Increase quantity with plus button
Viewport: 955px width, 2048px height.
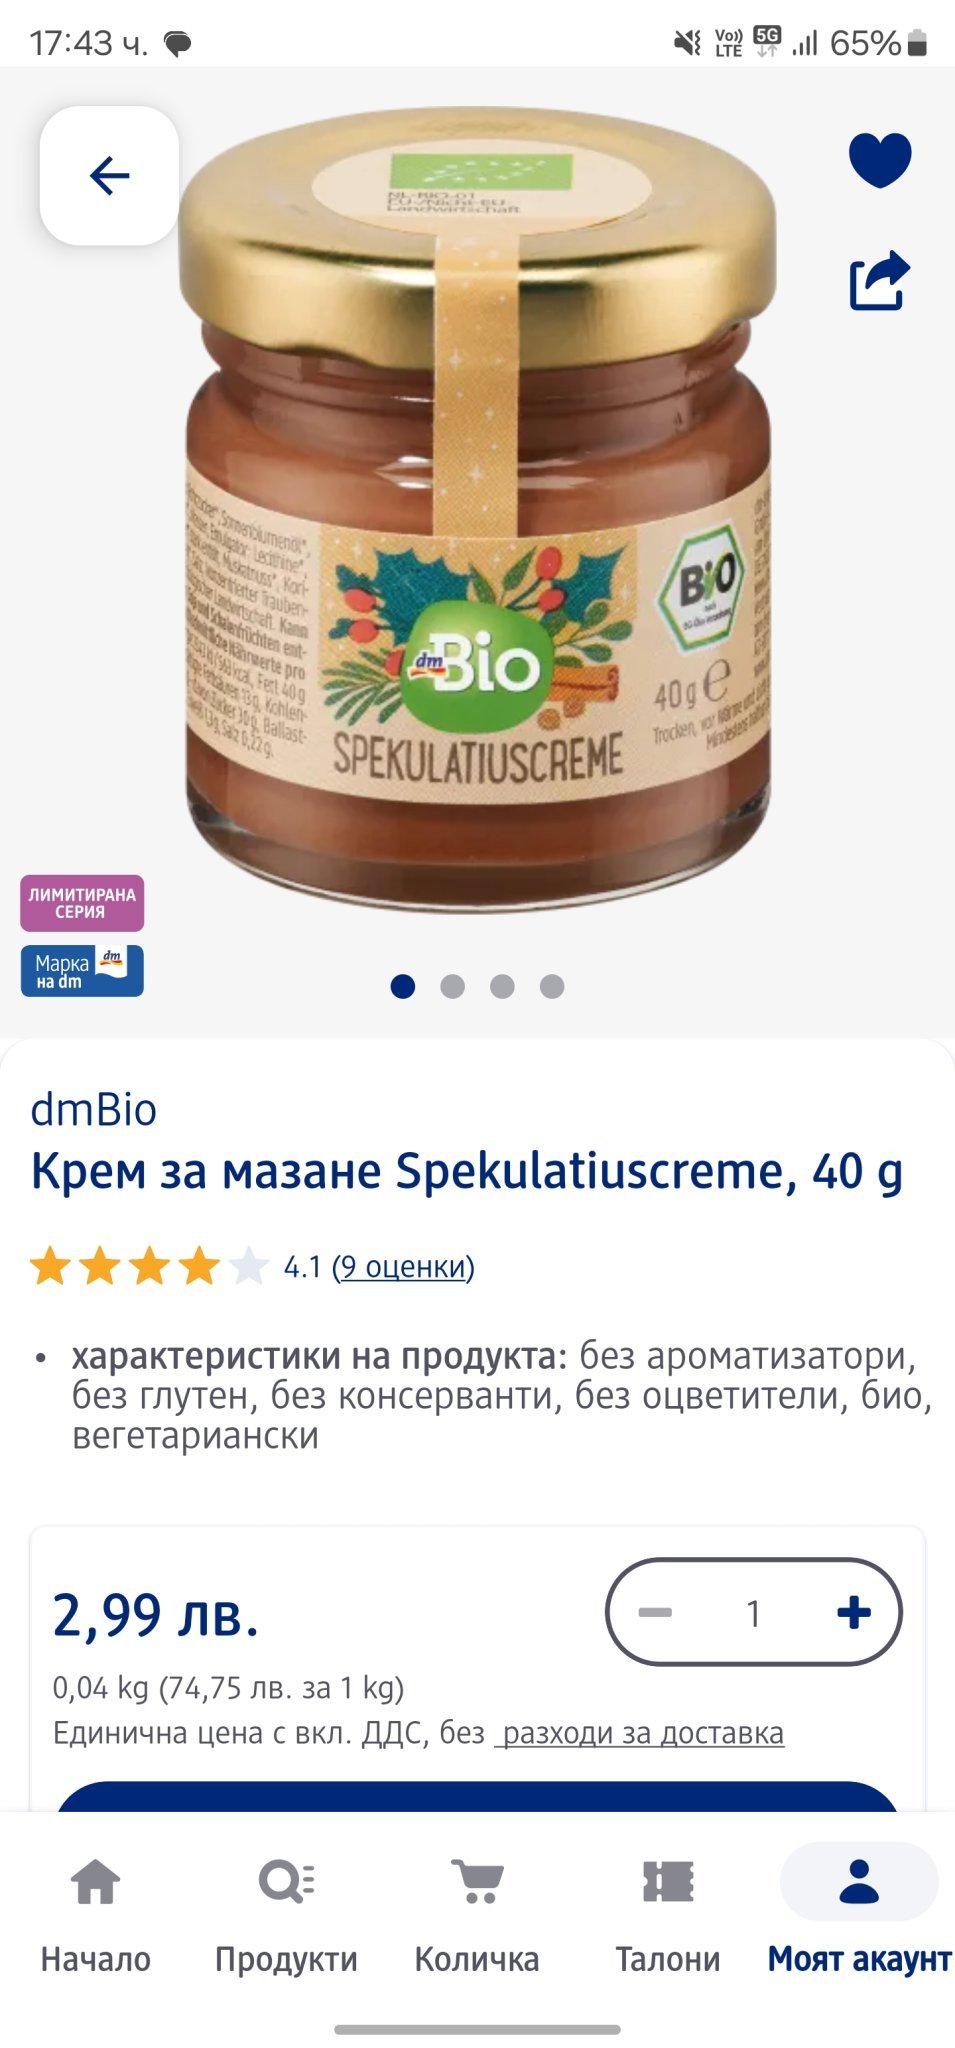[x=854, y=1612]
